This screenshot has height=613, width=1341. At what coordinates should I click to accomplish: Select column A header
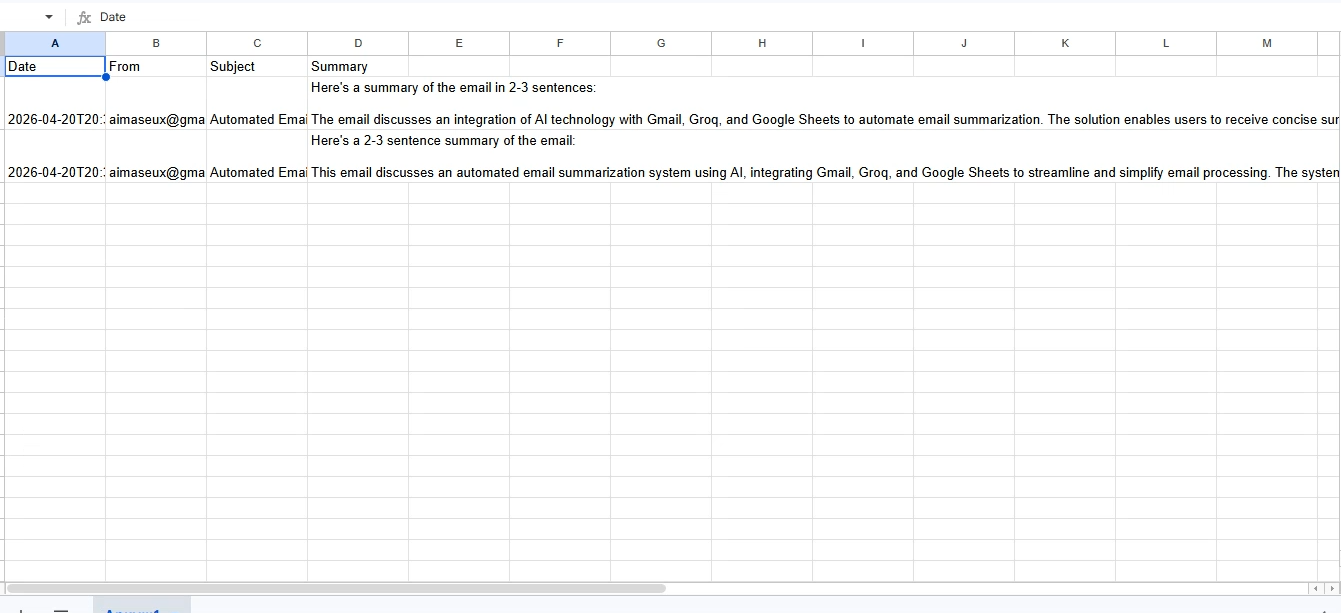point(55,43)
